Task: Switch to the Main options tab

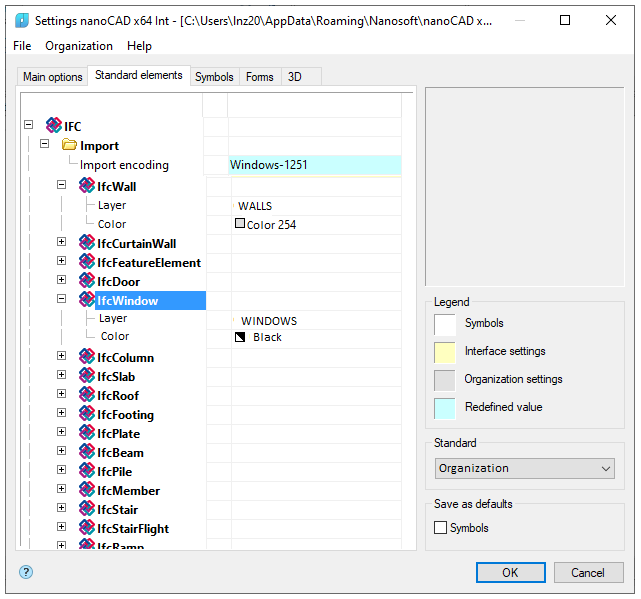Action: [53, 77]
